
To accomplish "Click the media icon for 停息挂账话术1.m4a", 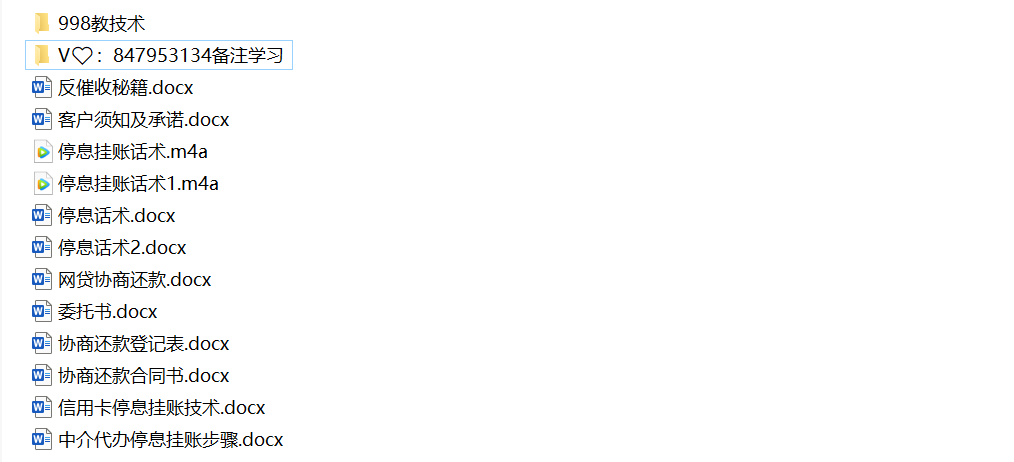I will coord(42,184).
